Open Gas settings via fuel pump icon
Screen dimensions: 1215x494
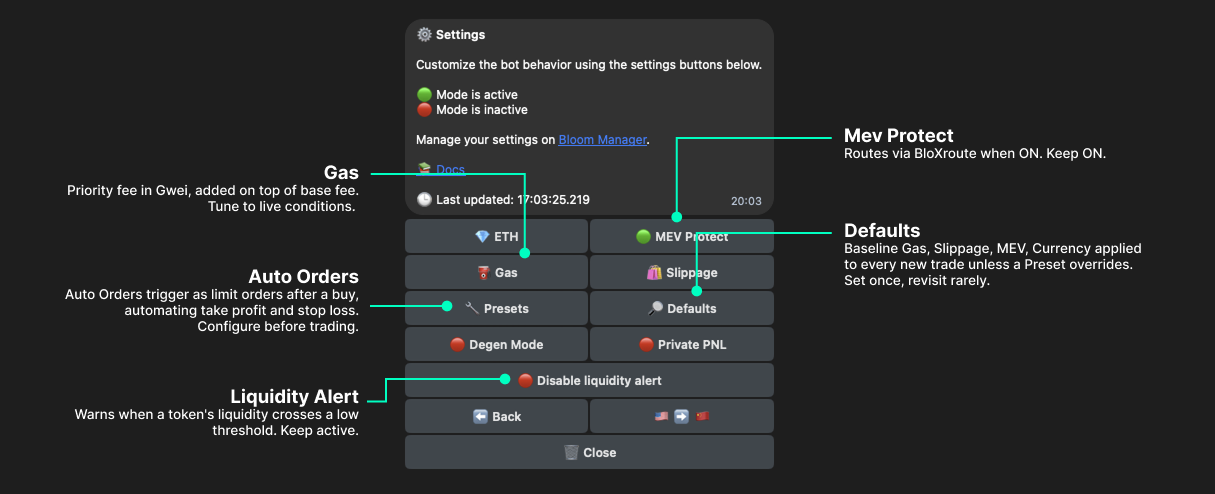pos(482,273)
